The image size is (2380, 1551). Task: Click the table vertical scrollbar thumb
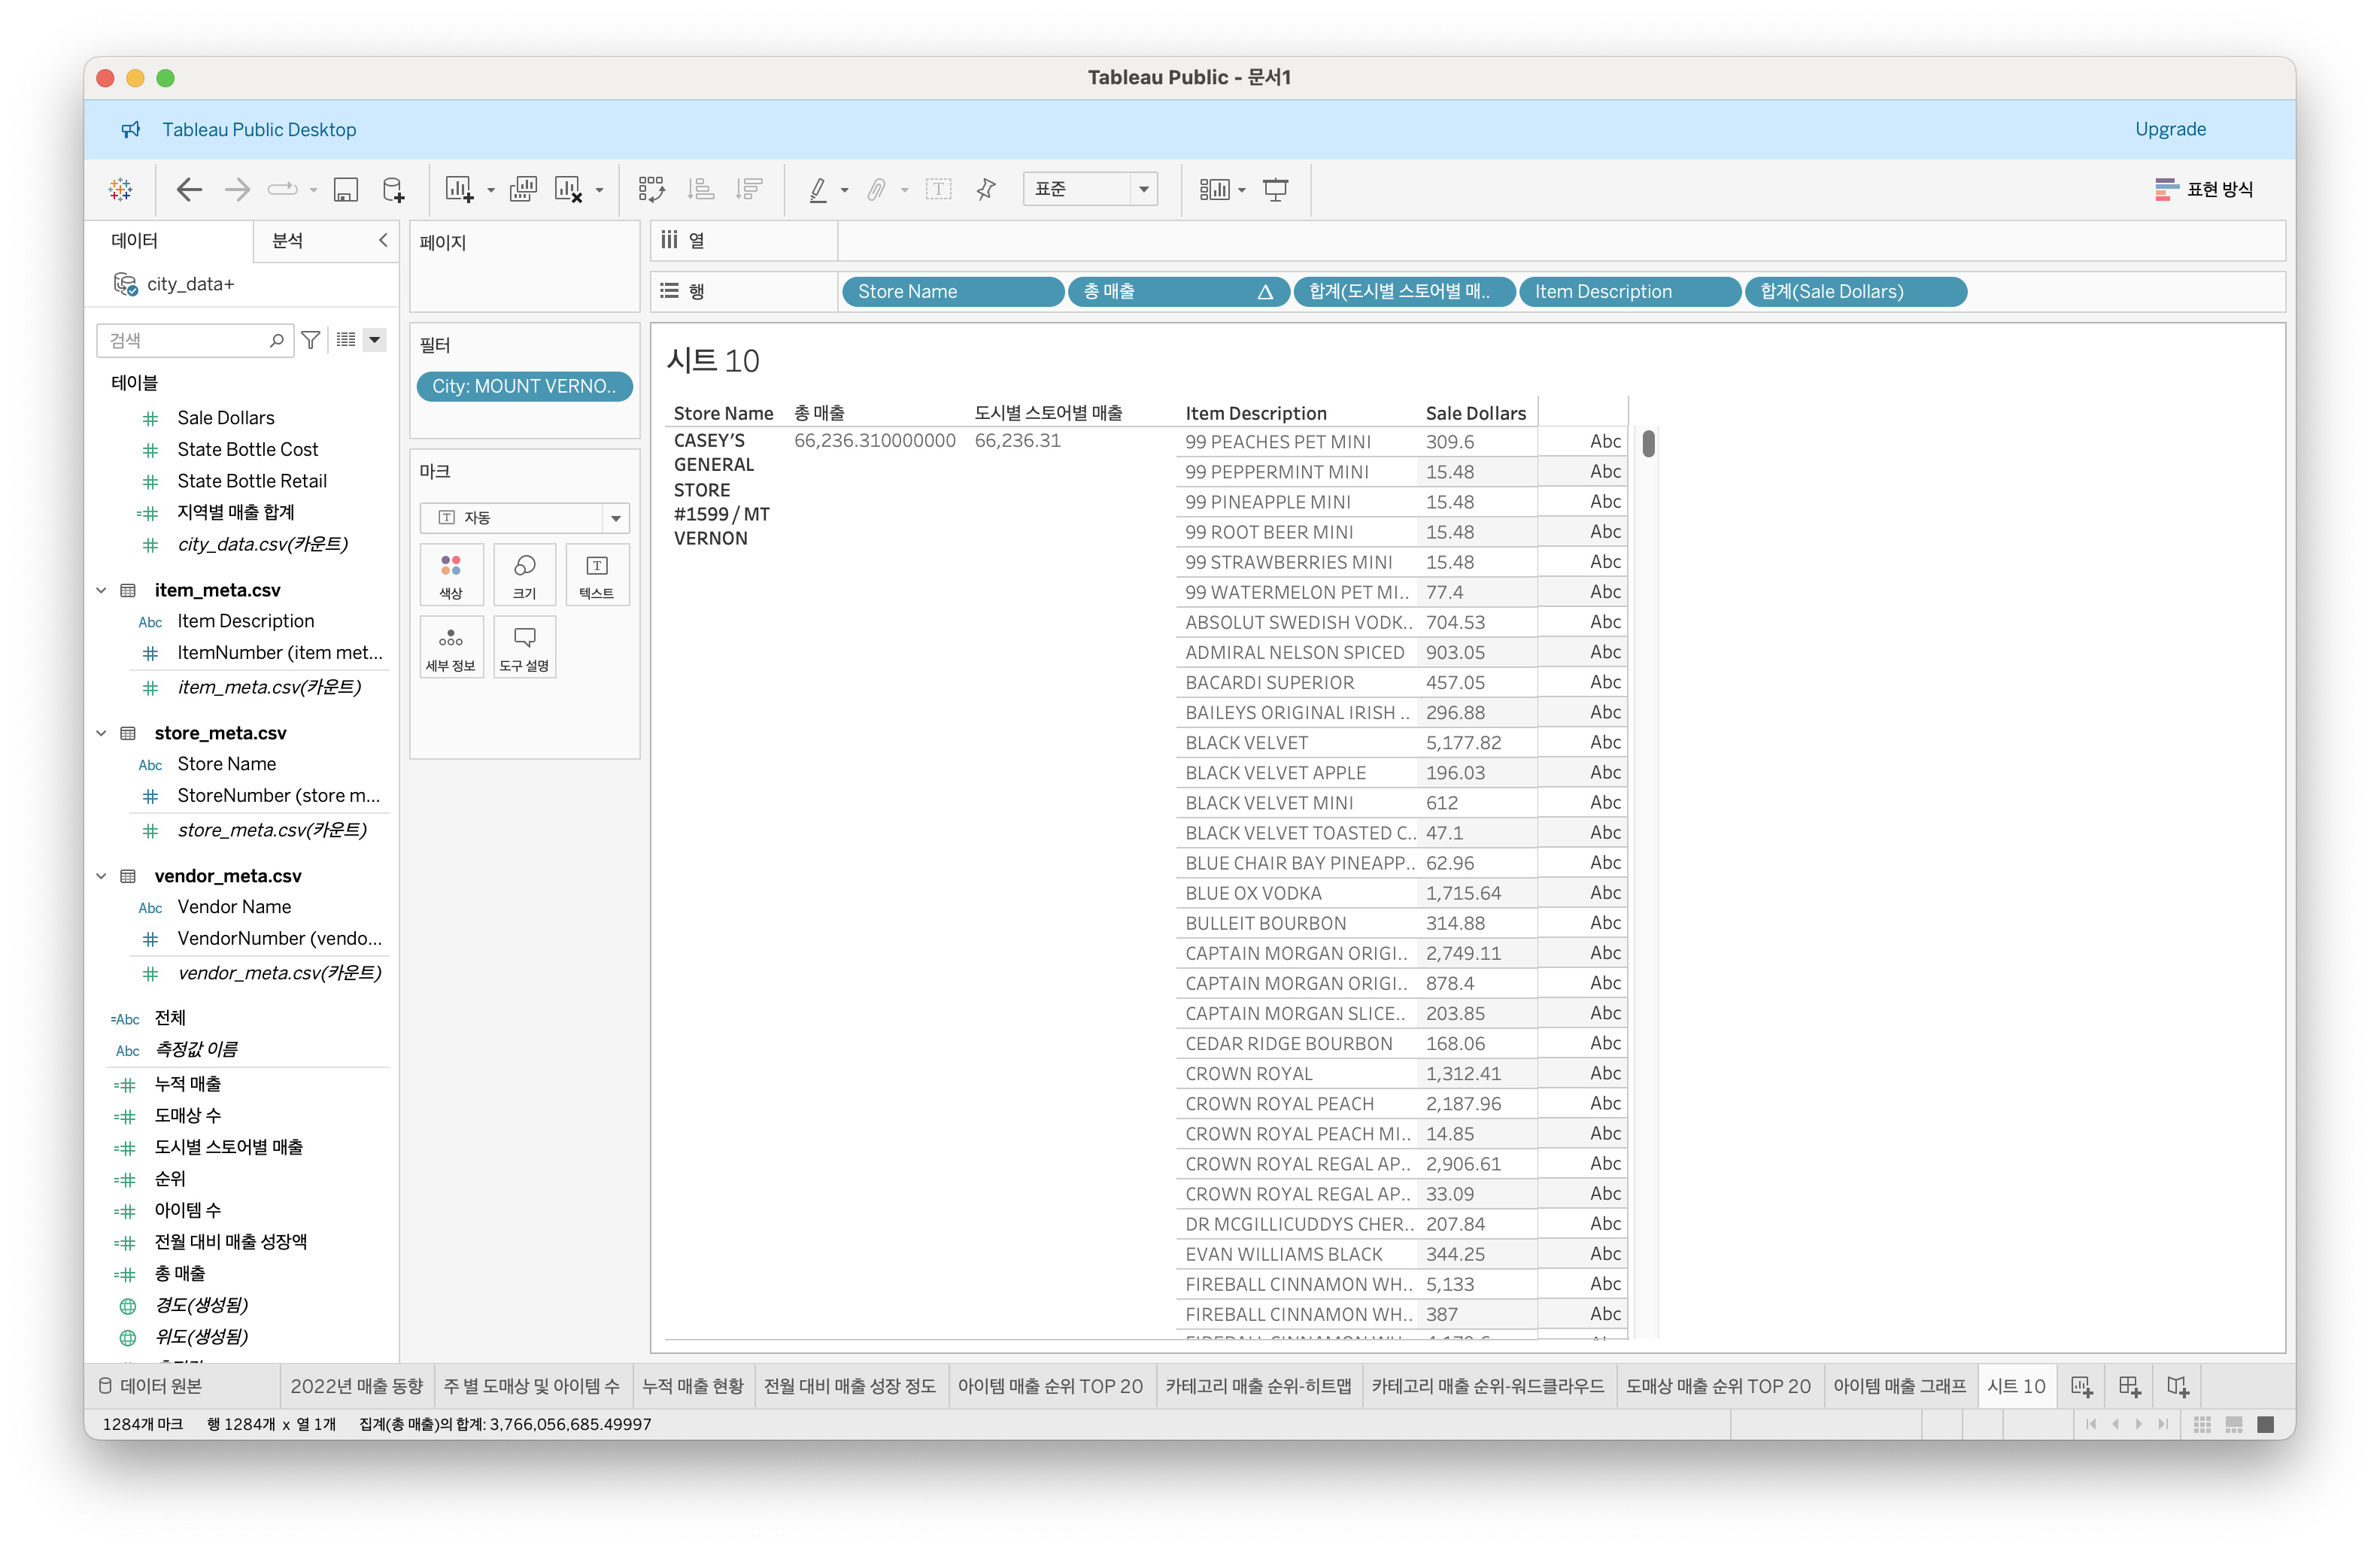[x=1648, y=443]
